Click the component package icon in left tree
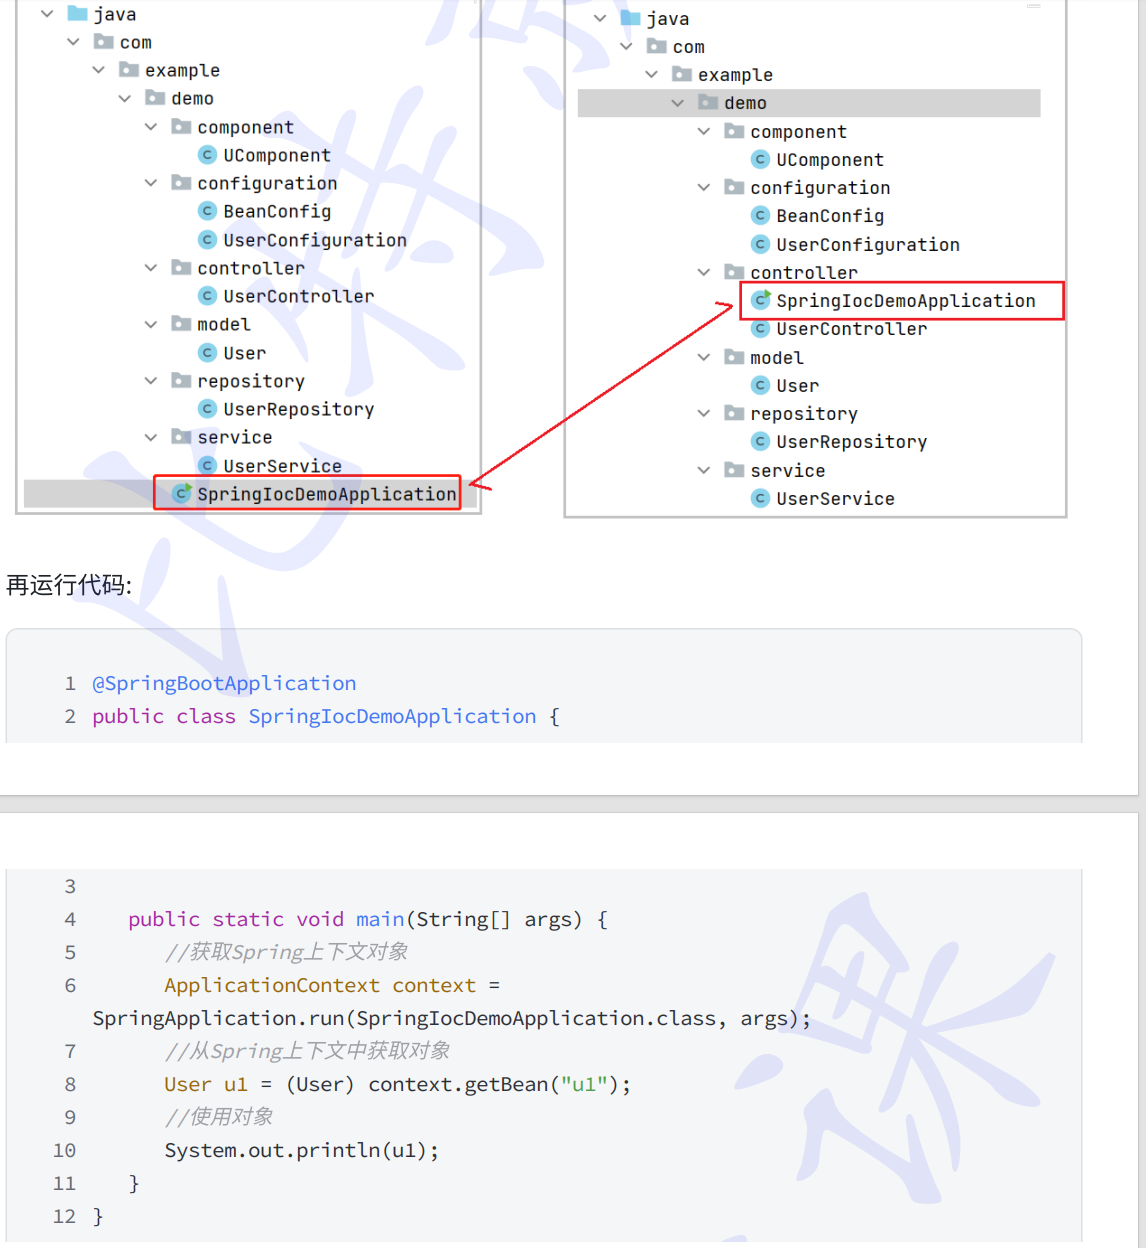The image size is (1146, 1248). pyautogui.click(x=181, y=126)
